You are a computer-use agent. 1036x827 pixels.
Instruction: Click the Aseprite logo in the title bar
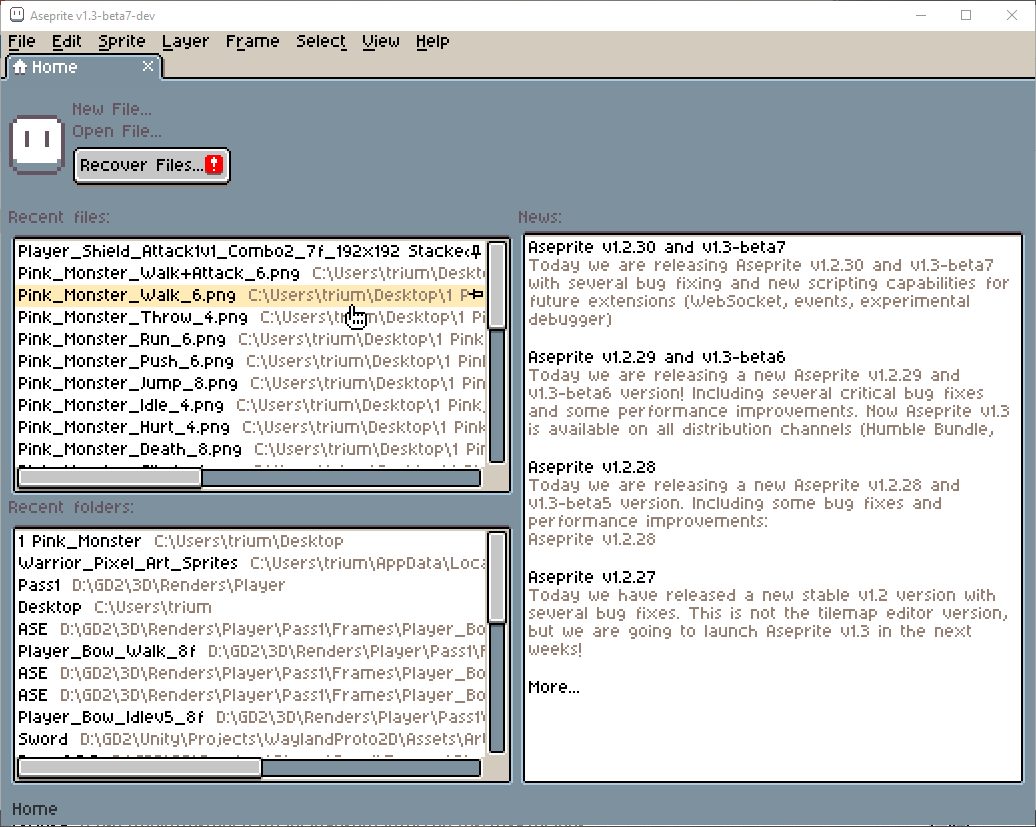pyautogui.click(x=17, y=15)
